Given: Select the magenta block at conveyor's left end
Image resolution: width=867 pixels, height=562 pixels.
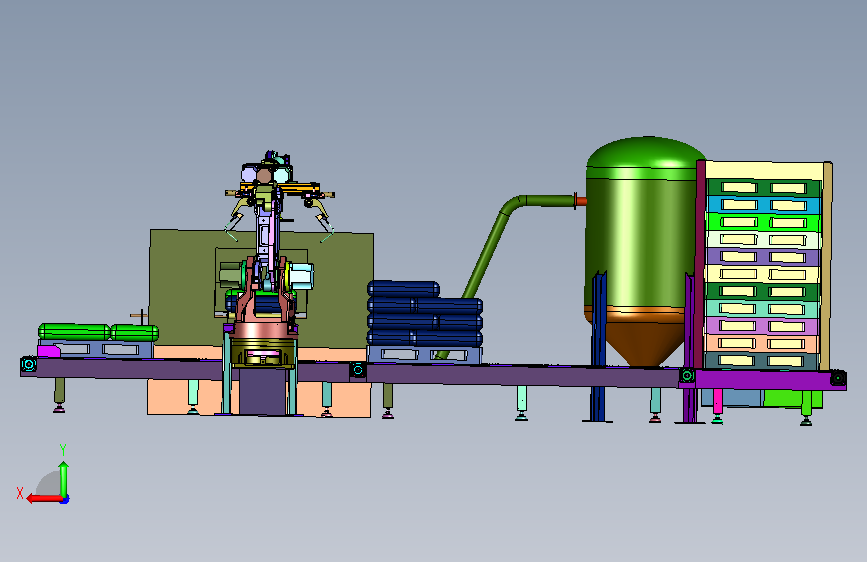Looking at the screenshot, I should click(x=48, y=351).
